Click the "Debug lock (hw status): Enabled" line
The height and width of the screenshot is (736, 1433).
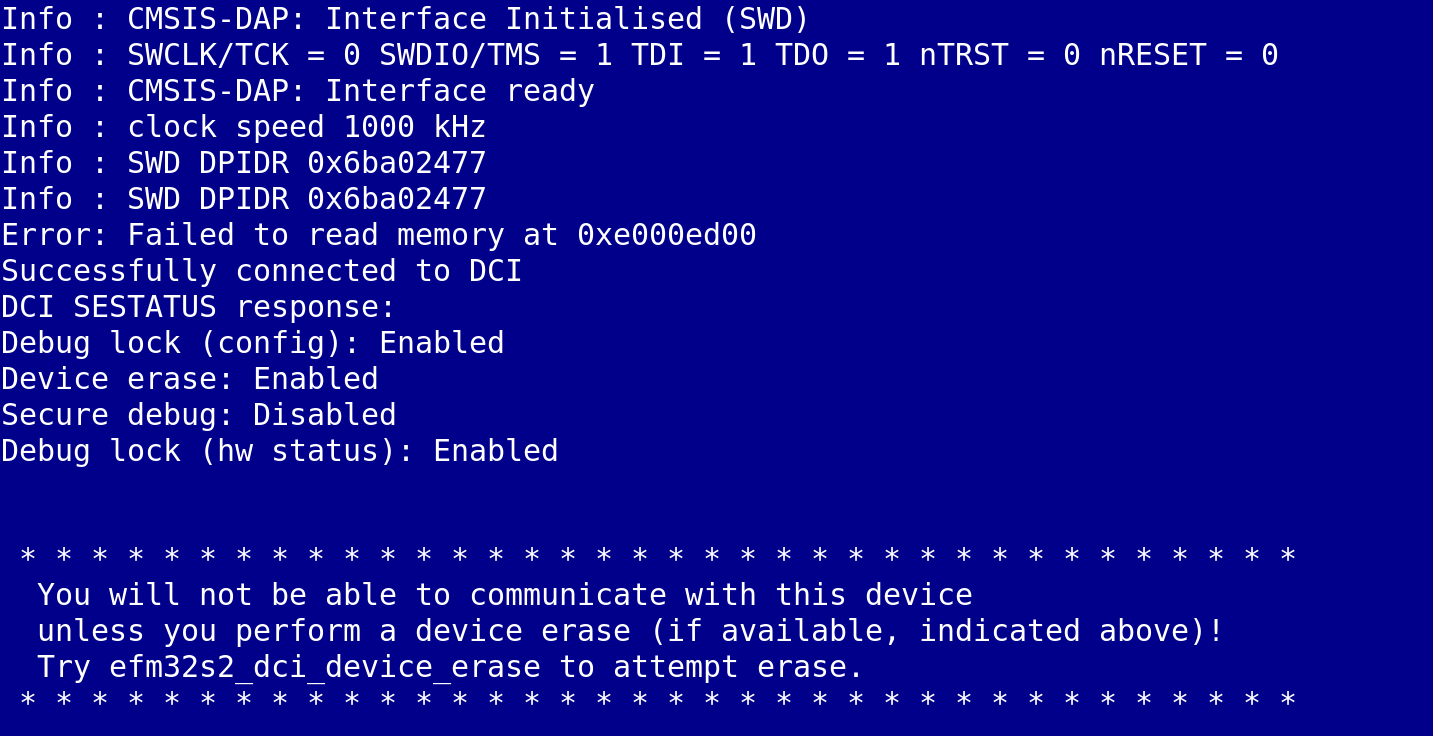280,451
